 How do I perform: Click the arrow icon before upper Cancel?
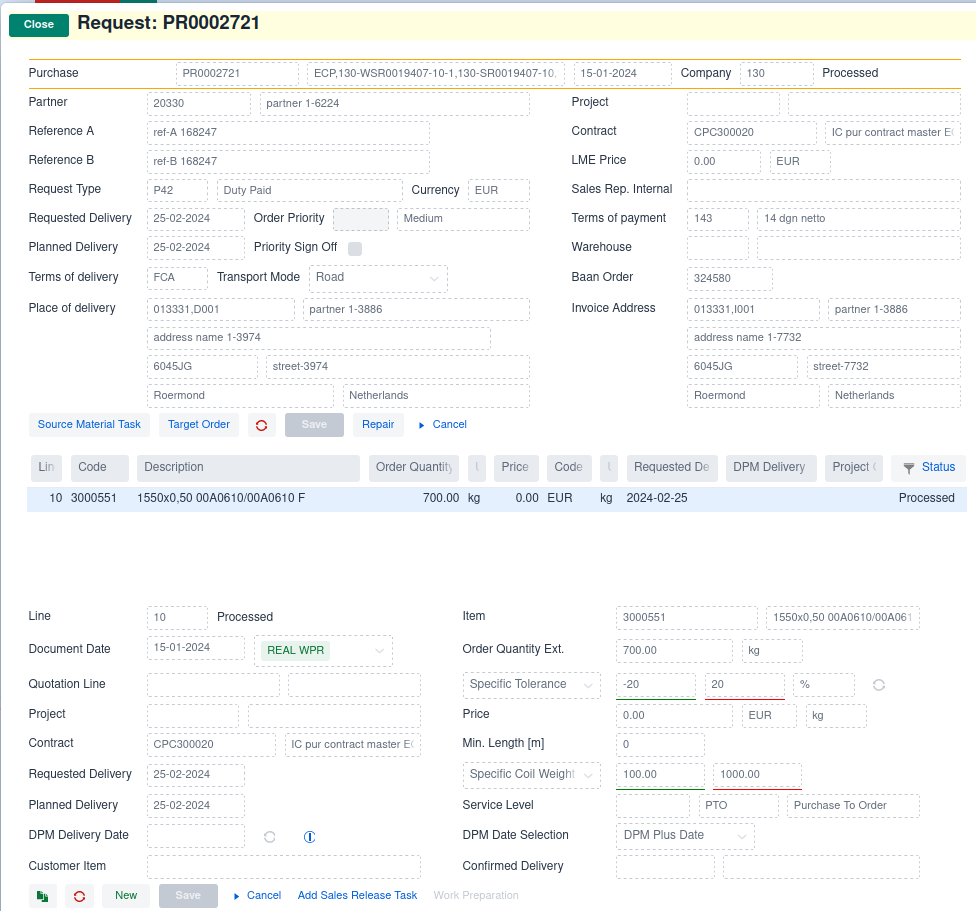coord(421,425)
